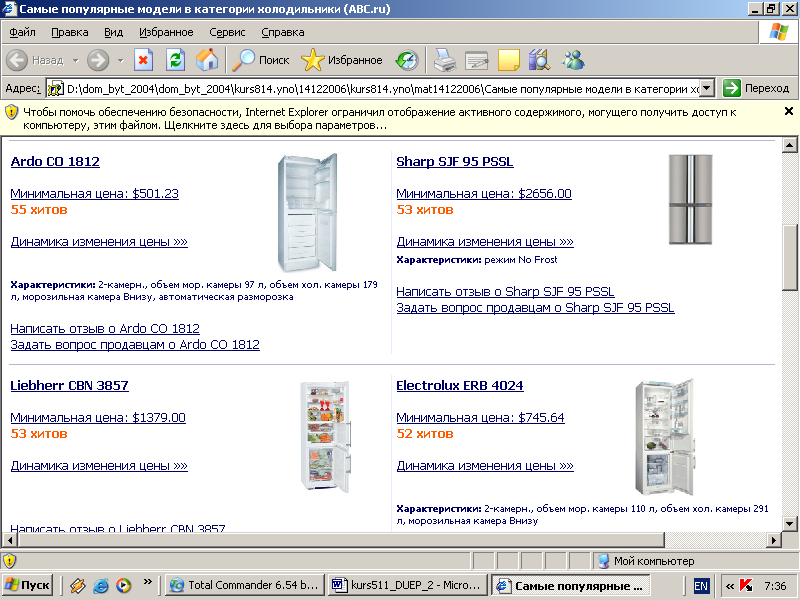
Task: Open the Файл menu
Action: coord(22,32)
